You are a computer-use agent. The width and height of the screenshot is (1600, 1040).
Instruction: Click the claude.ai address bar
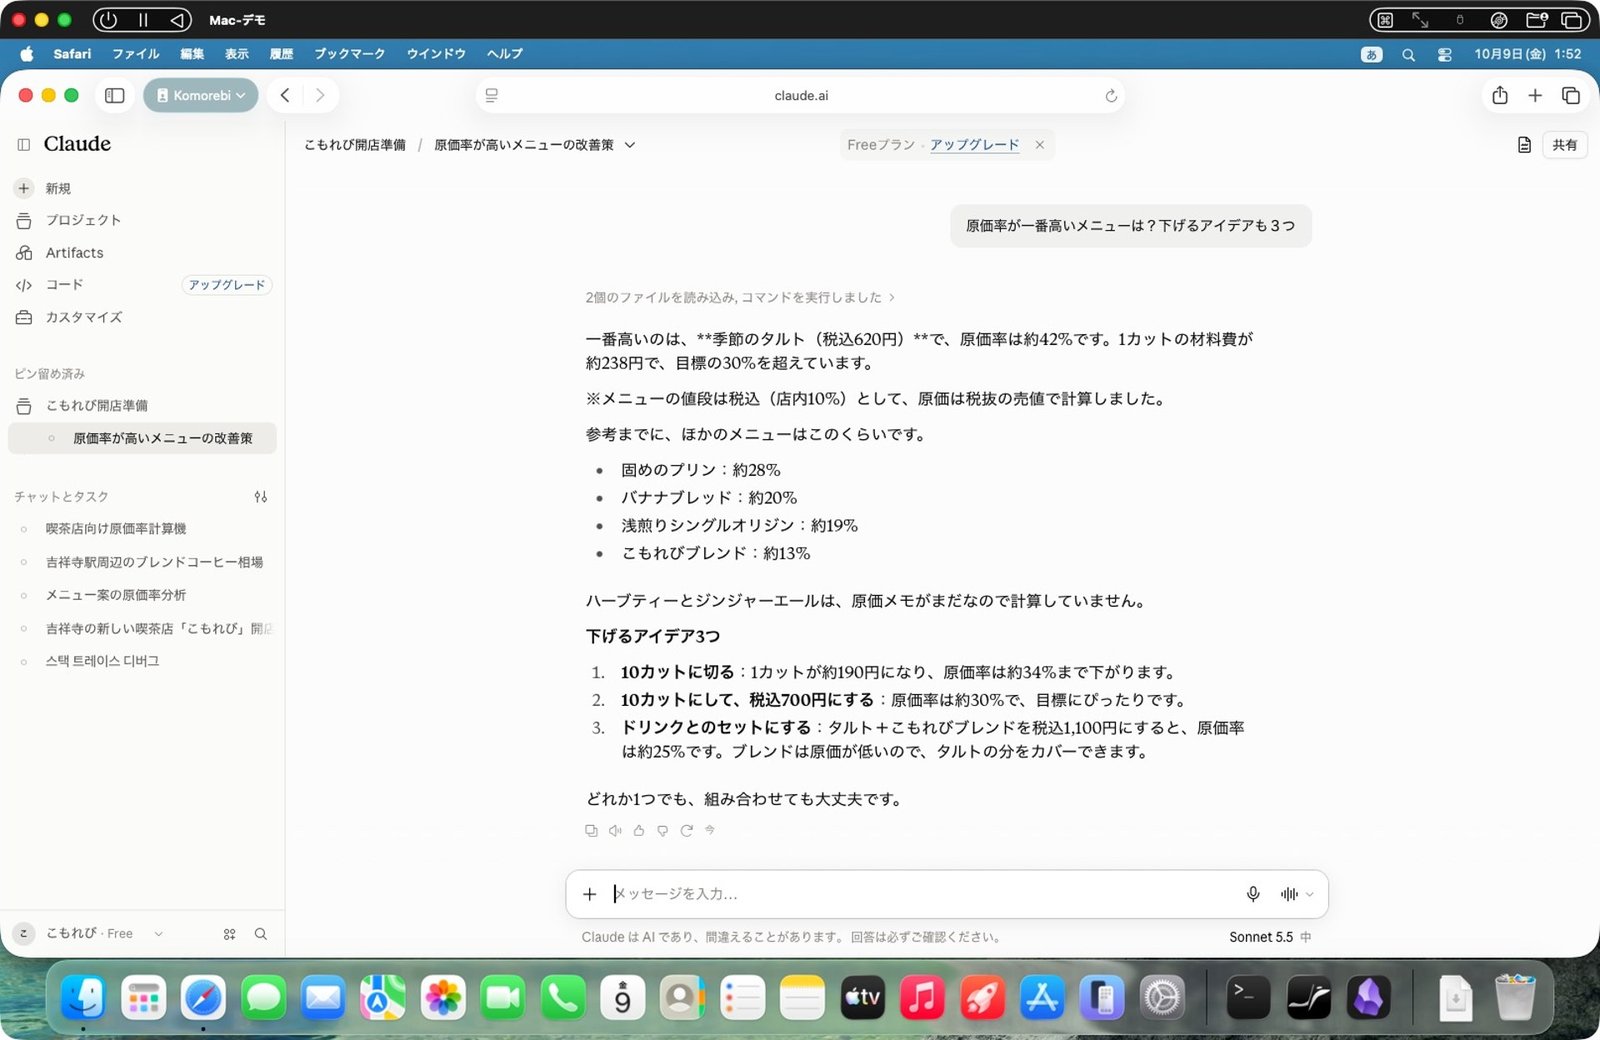click(x=801, y=96)
